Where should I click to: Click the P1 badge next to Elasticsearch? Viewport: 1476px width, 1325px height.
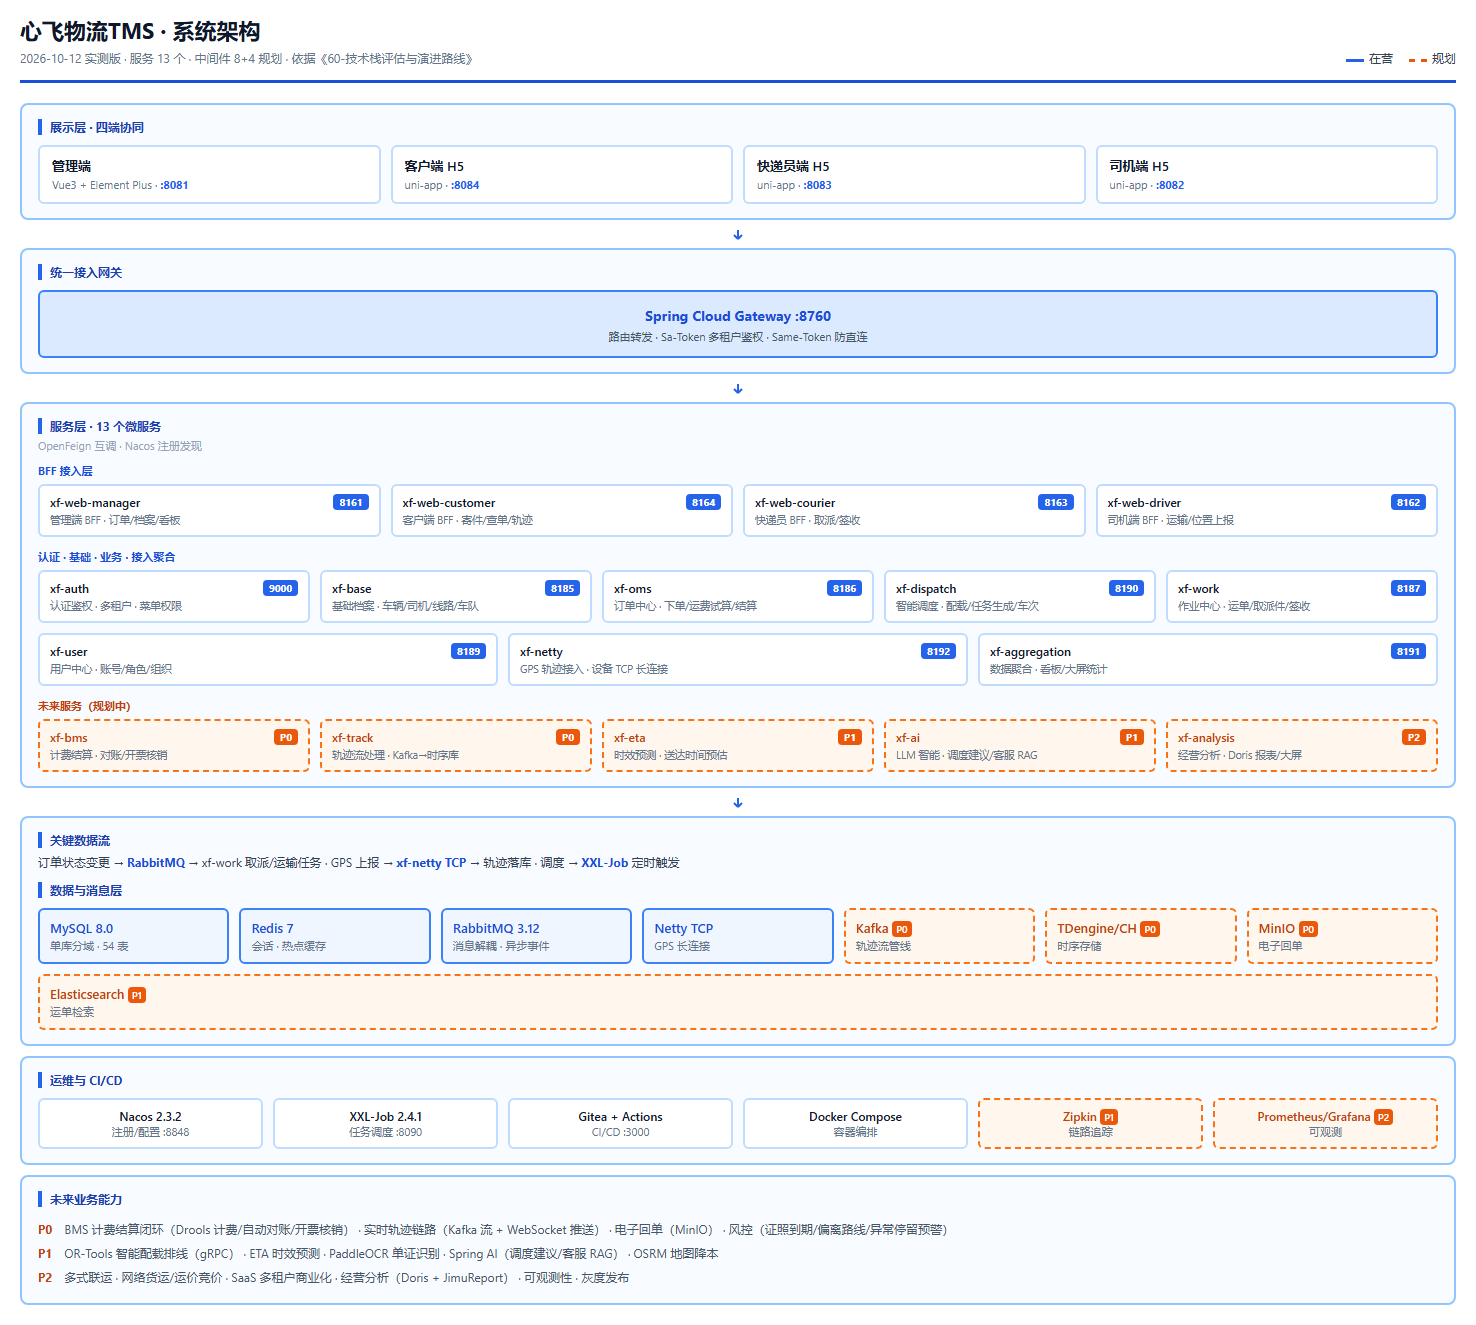click(x=137, y=995)
